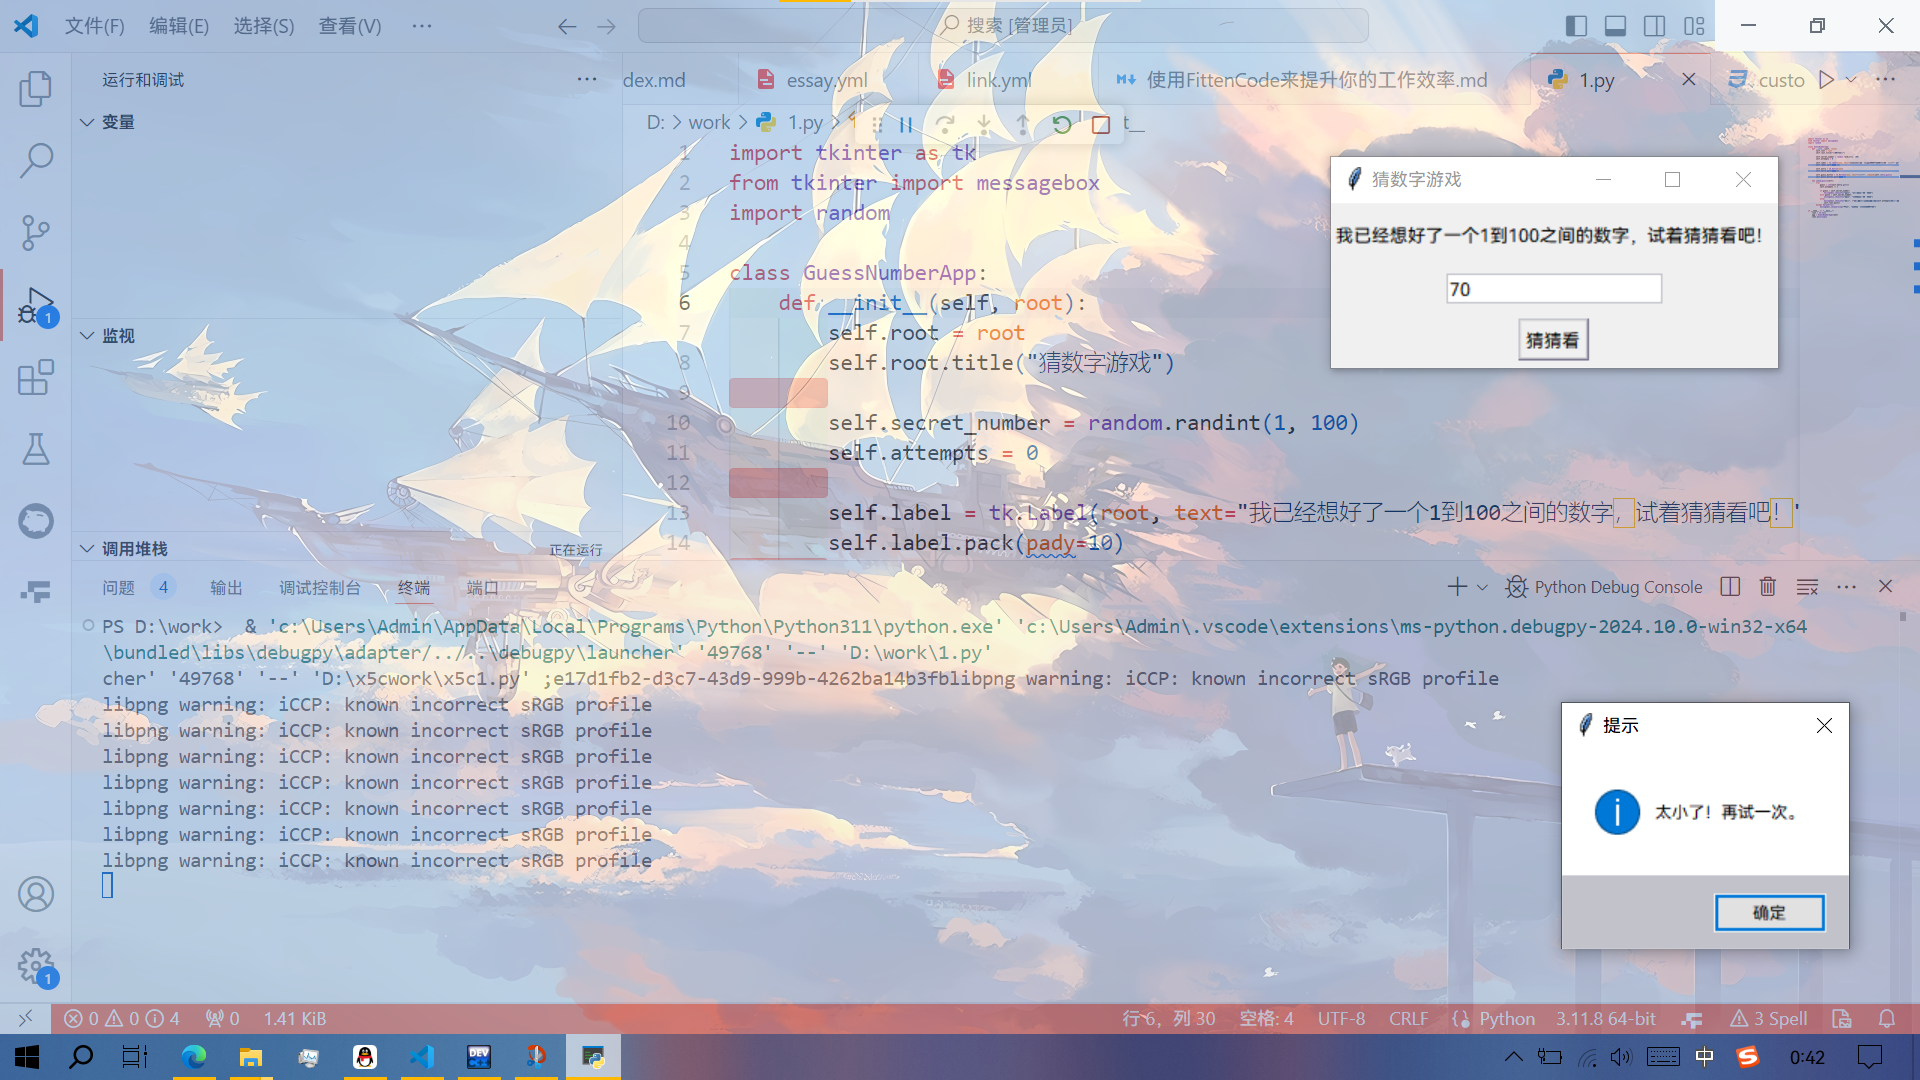
Task: Close the bottom panel
Action: [1885, 587]
